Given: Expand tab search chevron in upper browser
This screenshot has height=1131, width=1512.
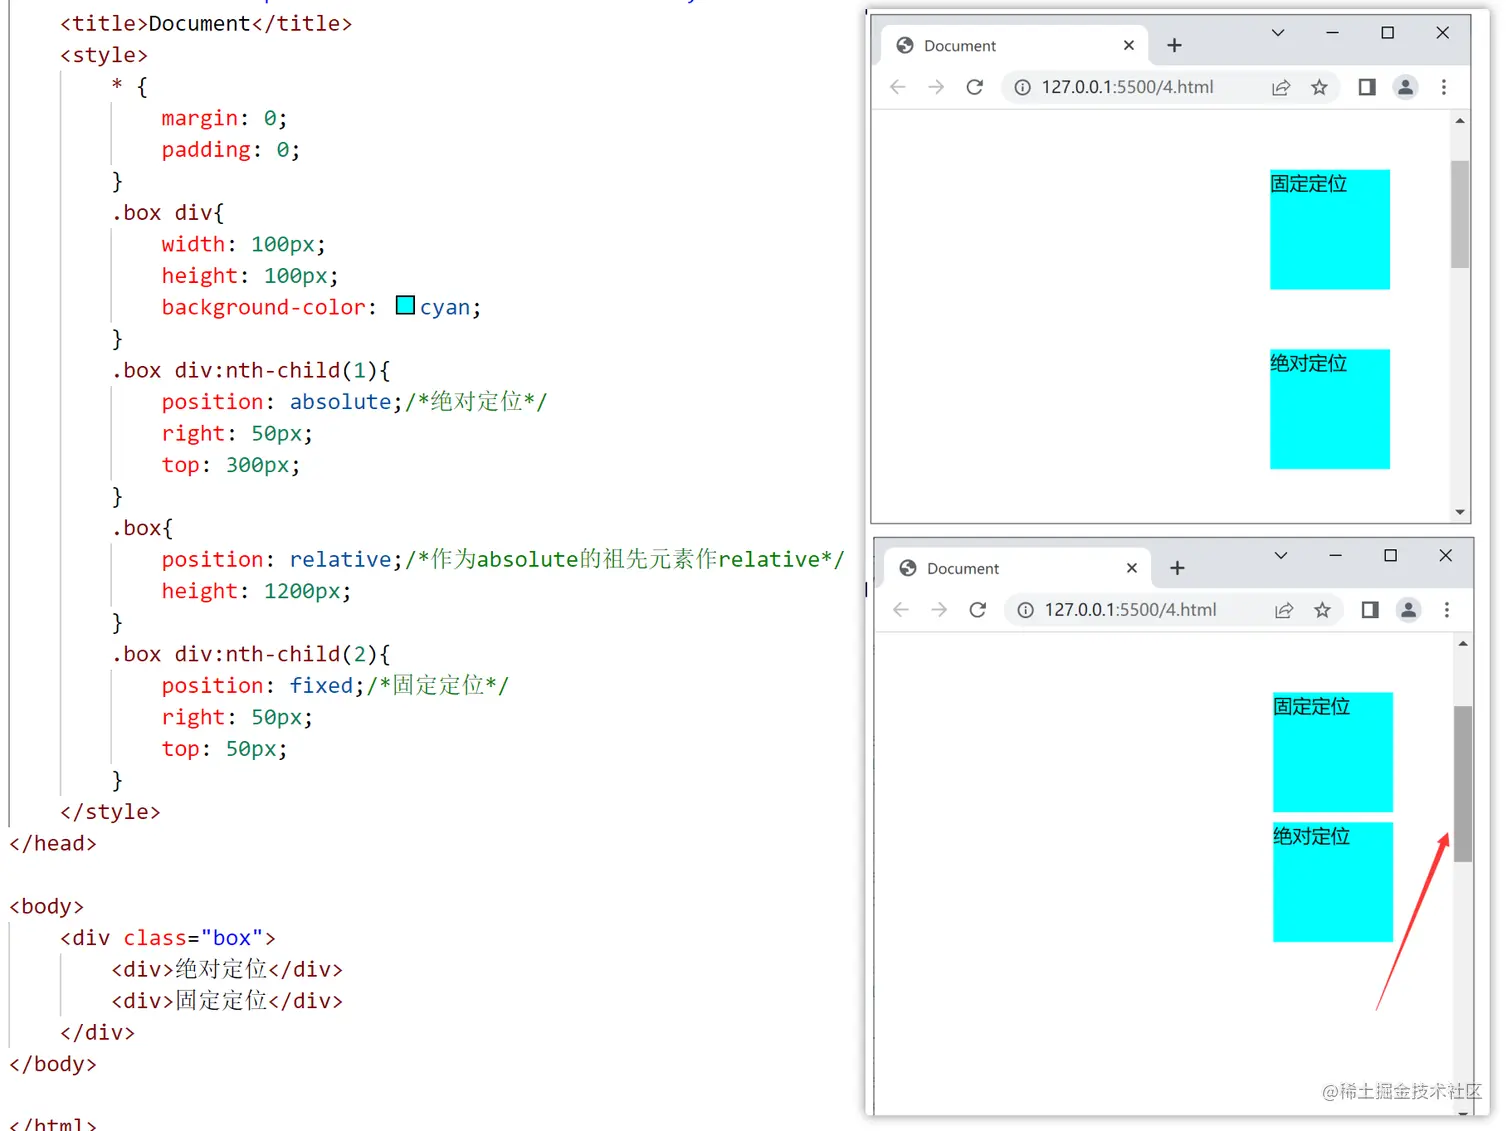Looking at the screenshot, I should point(1278,33).
